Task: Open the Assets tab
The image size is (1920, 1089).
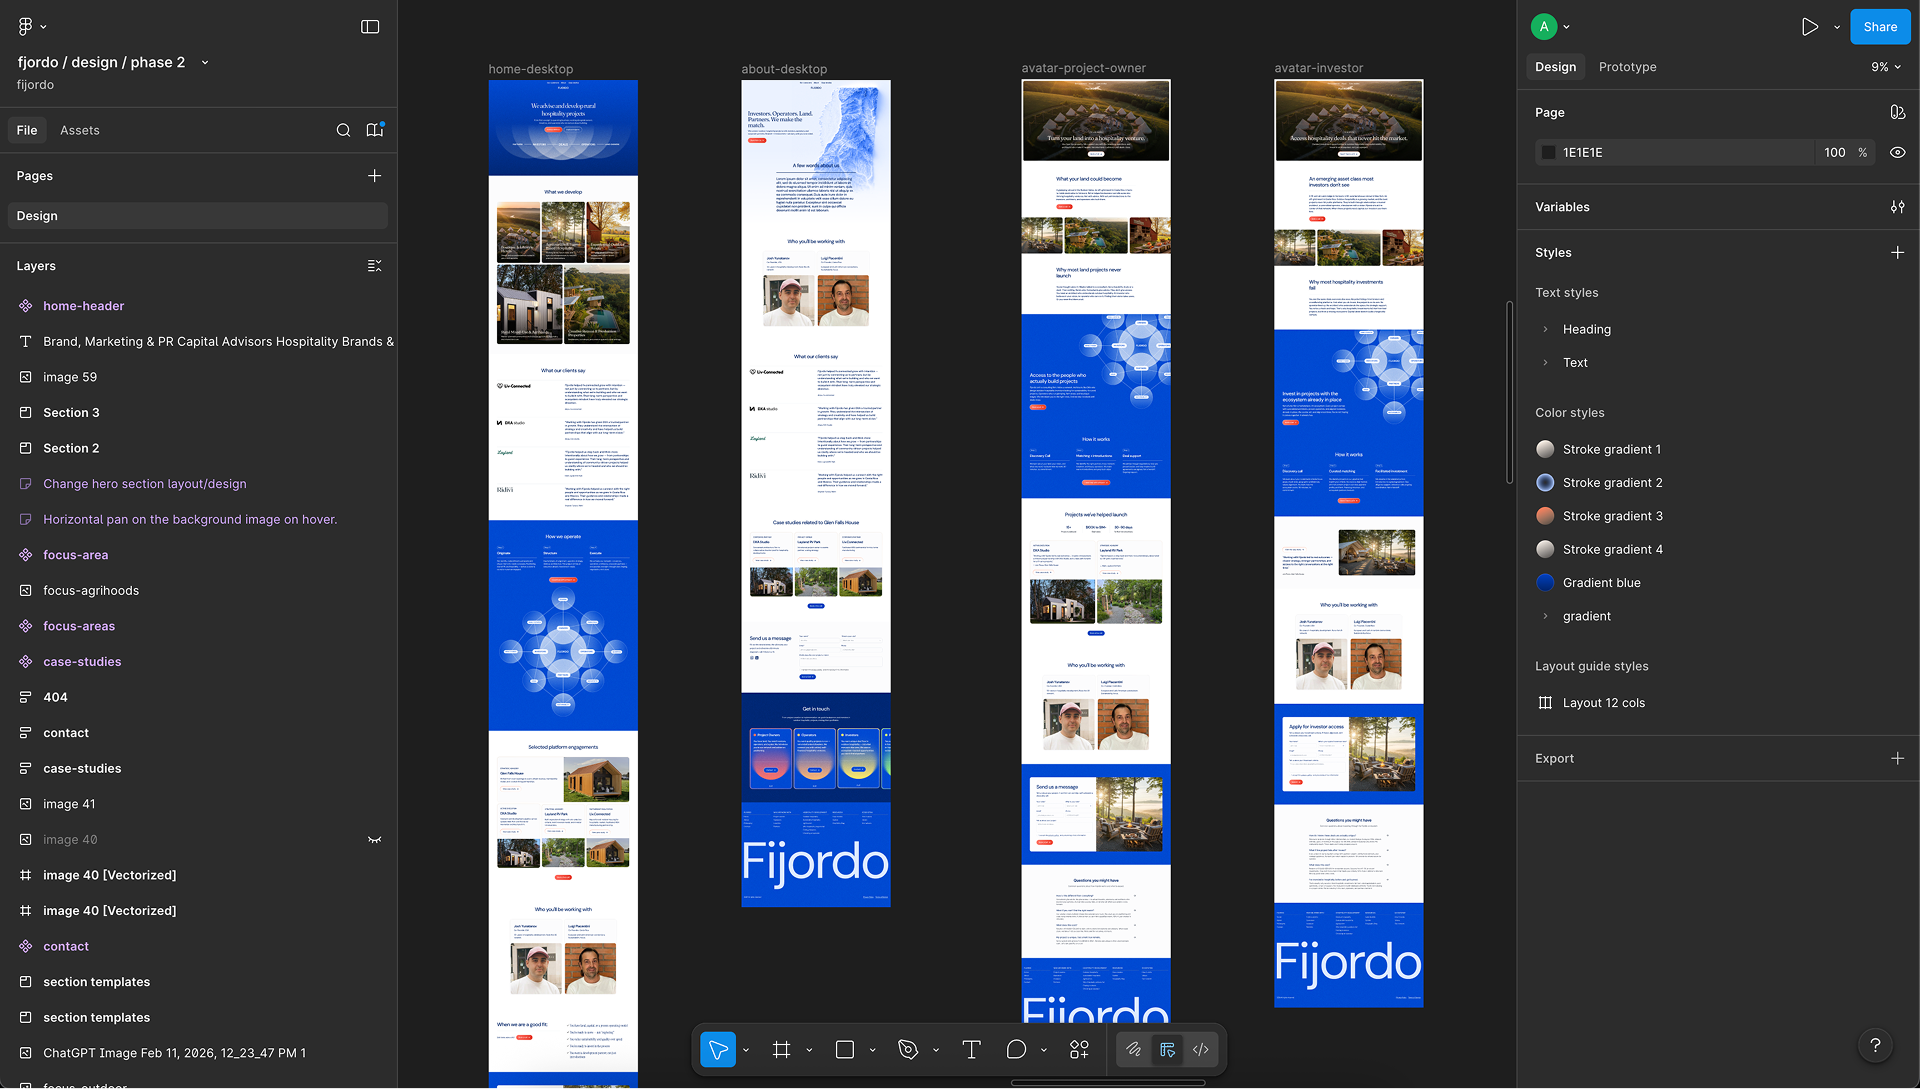Action: point(80,130)
